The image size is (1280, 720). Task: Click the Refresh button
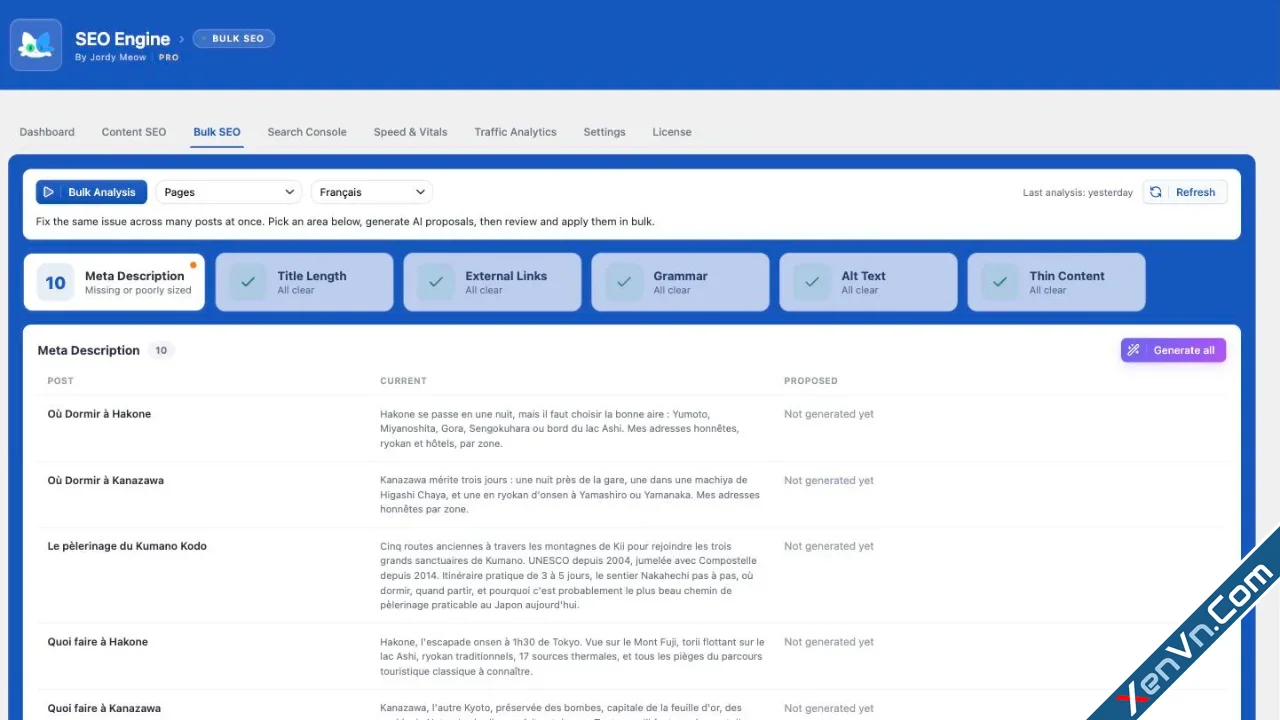[x=1184, y=192]
